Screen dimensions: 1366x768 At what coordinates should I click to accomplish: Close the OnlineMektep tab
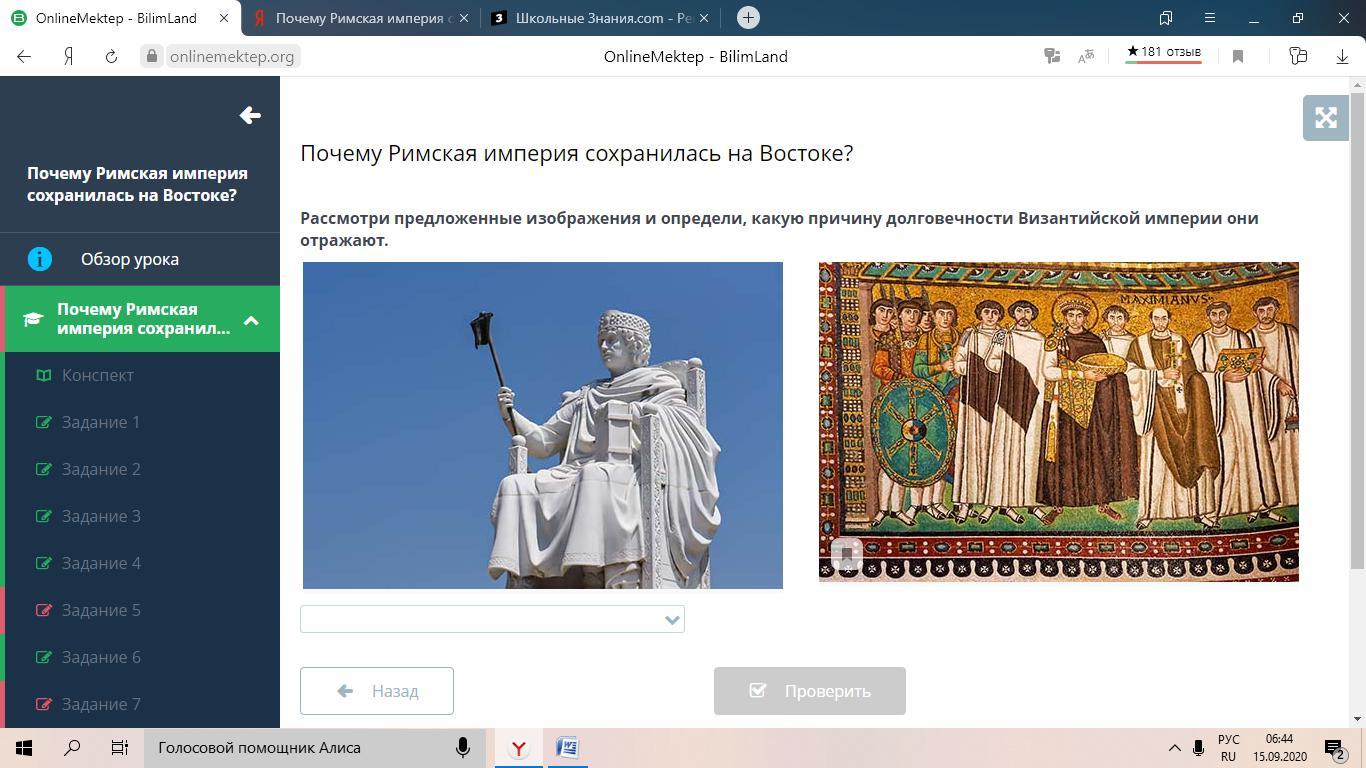[224, 18]
